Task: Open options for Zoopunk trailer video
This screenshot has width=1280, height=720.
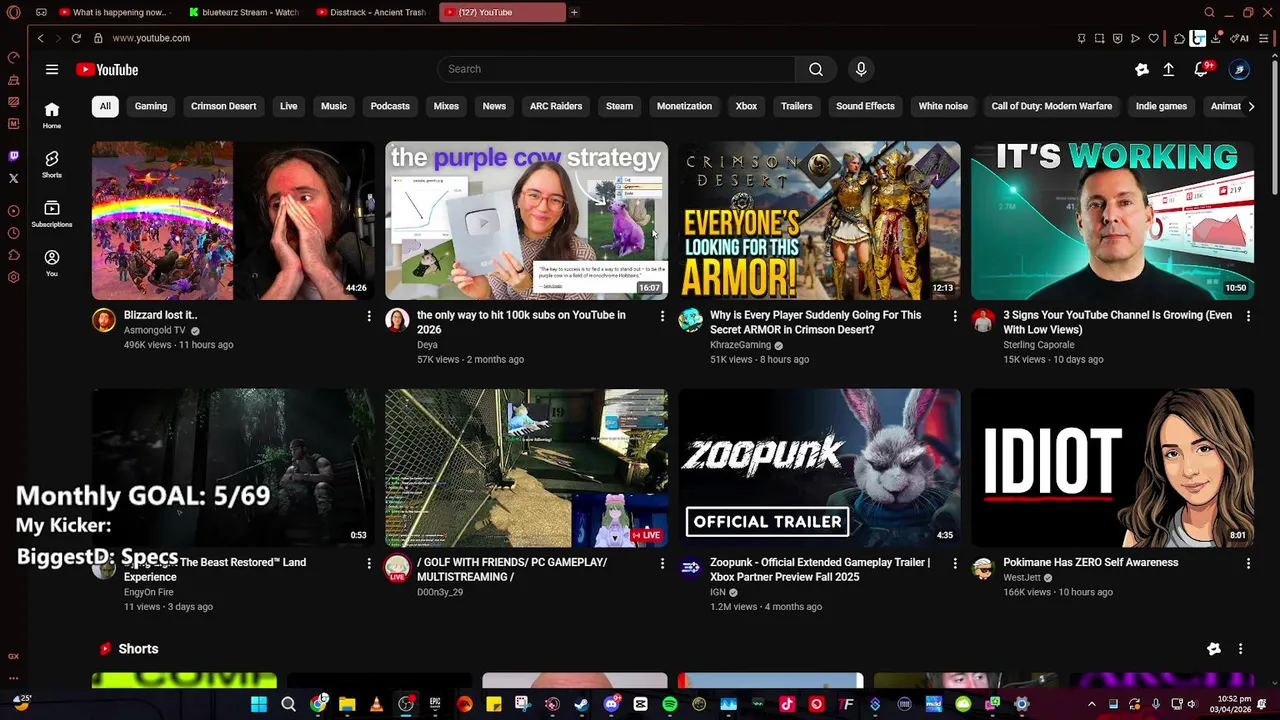Action: tap(955, 563)
